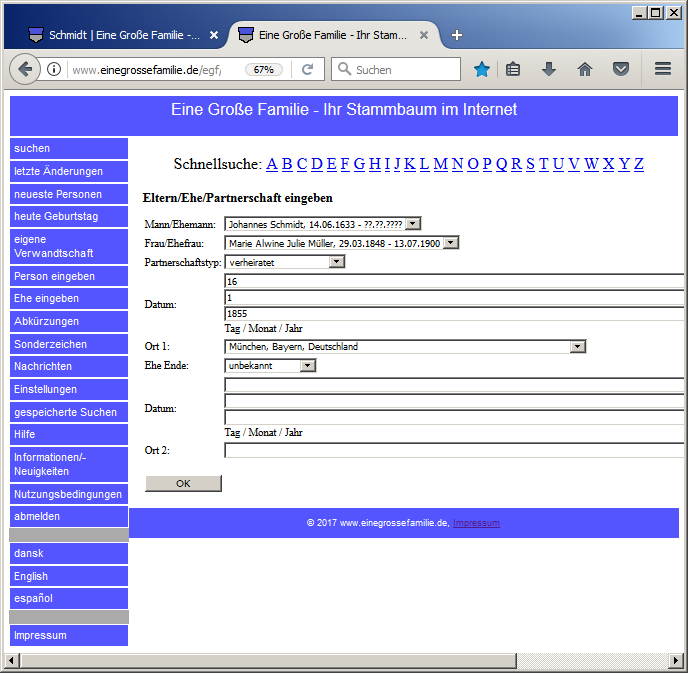Open a new tab with plus icon
Image resolution: width=688 pixels, height=673 pixels.
(x=457, y=35)
